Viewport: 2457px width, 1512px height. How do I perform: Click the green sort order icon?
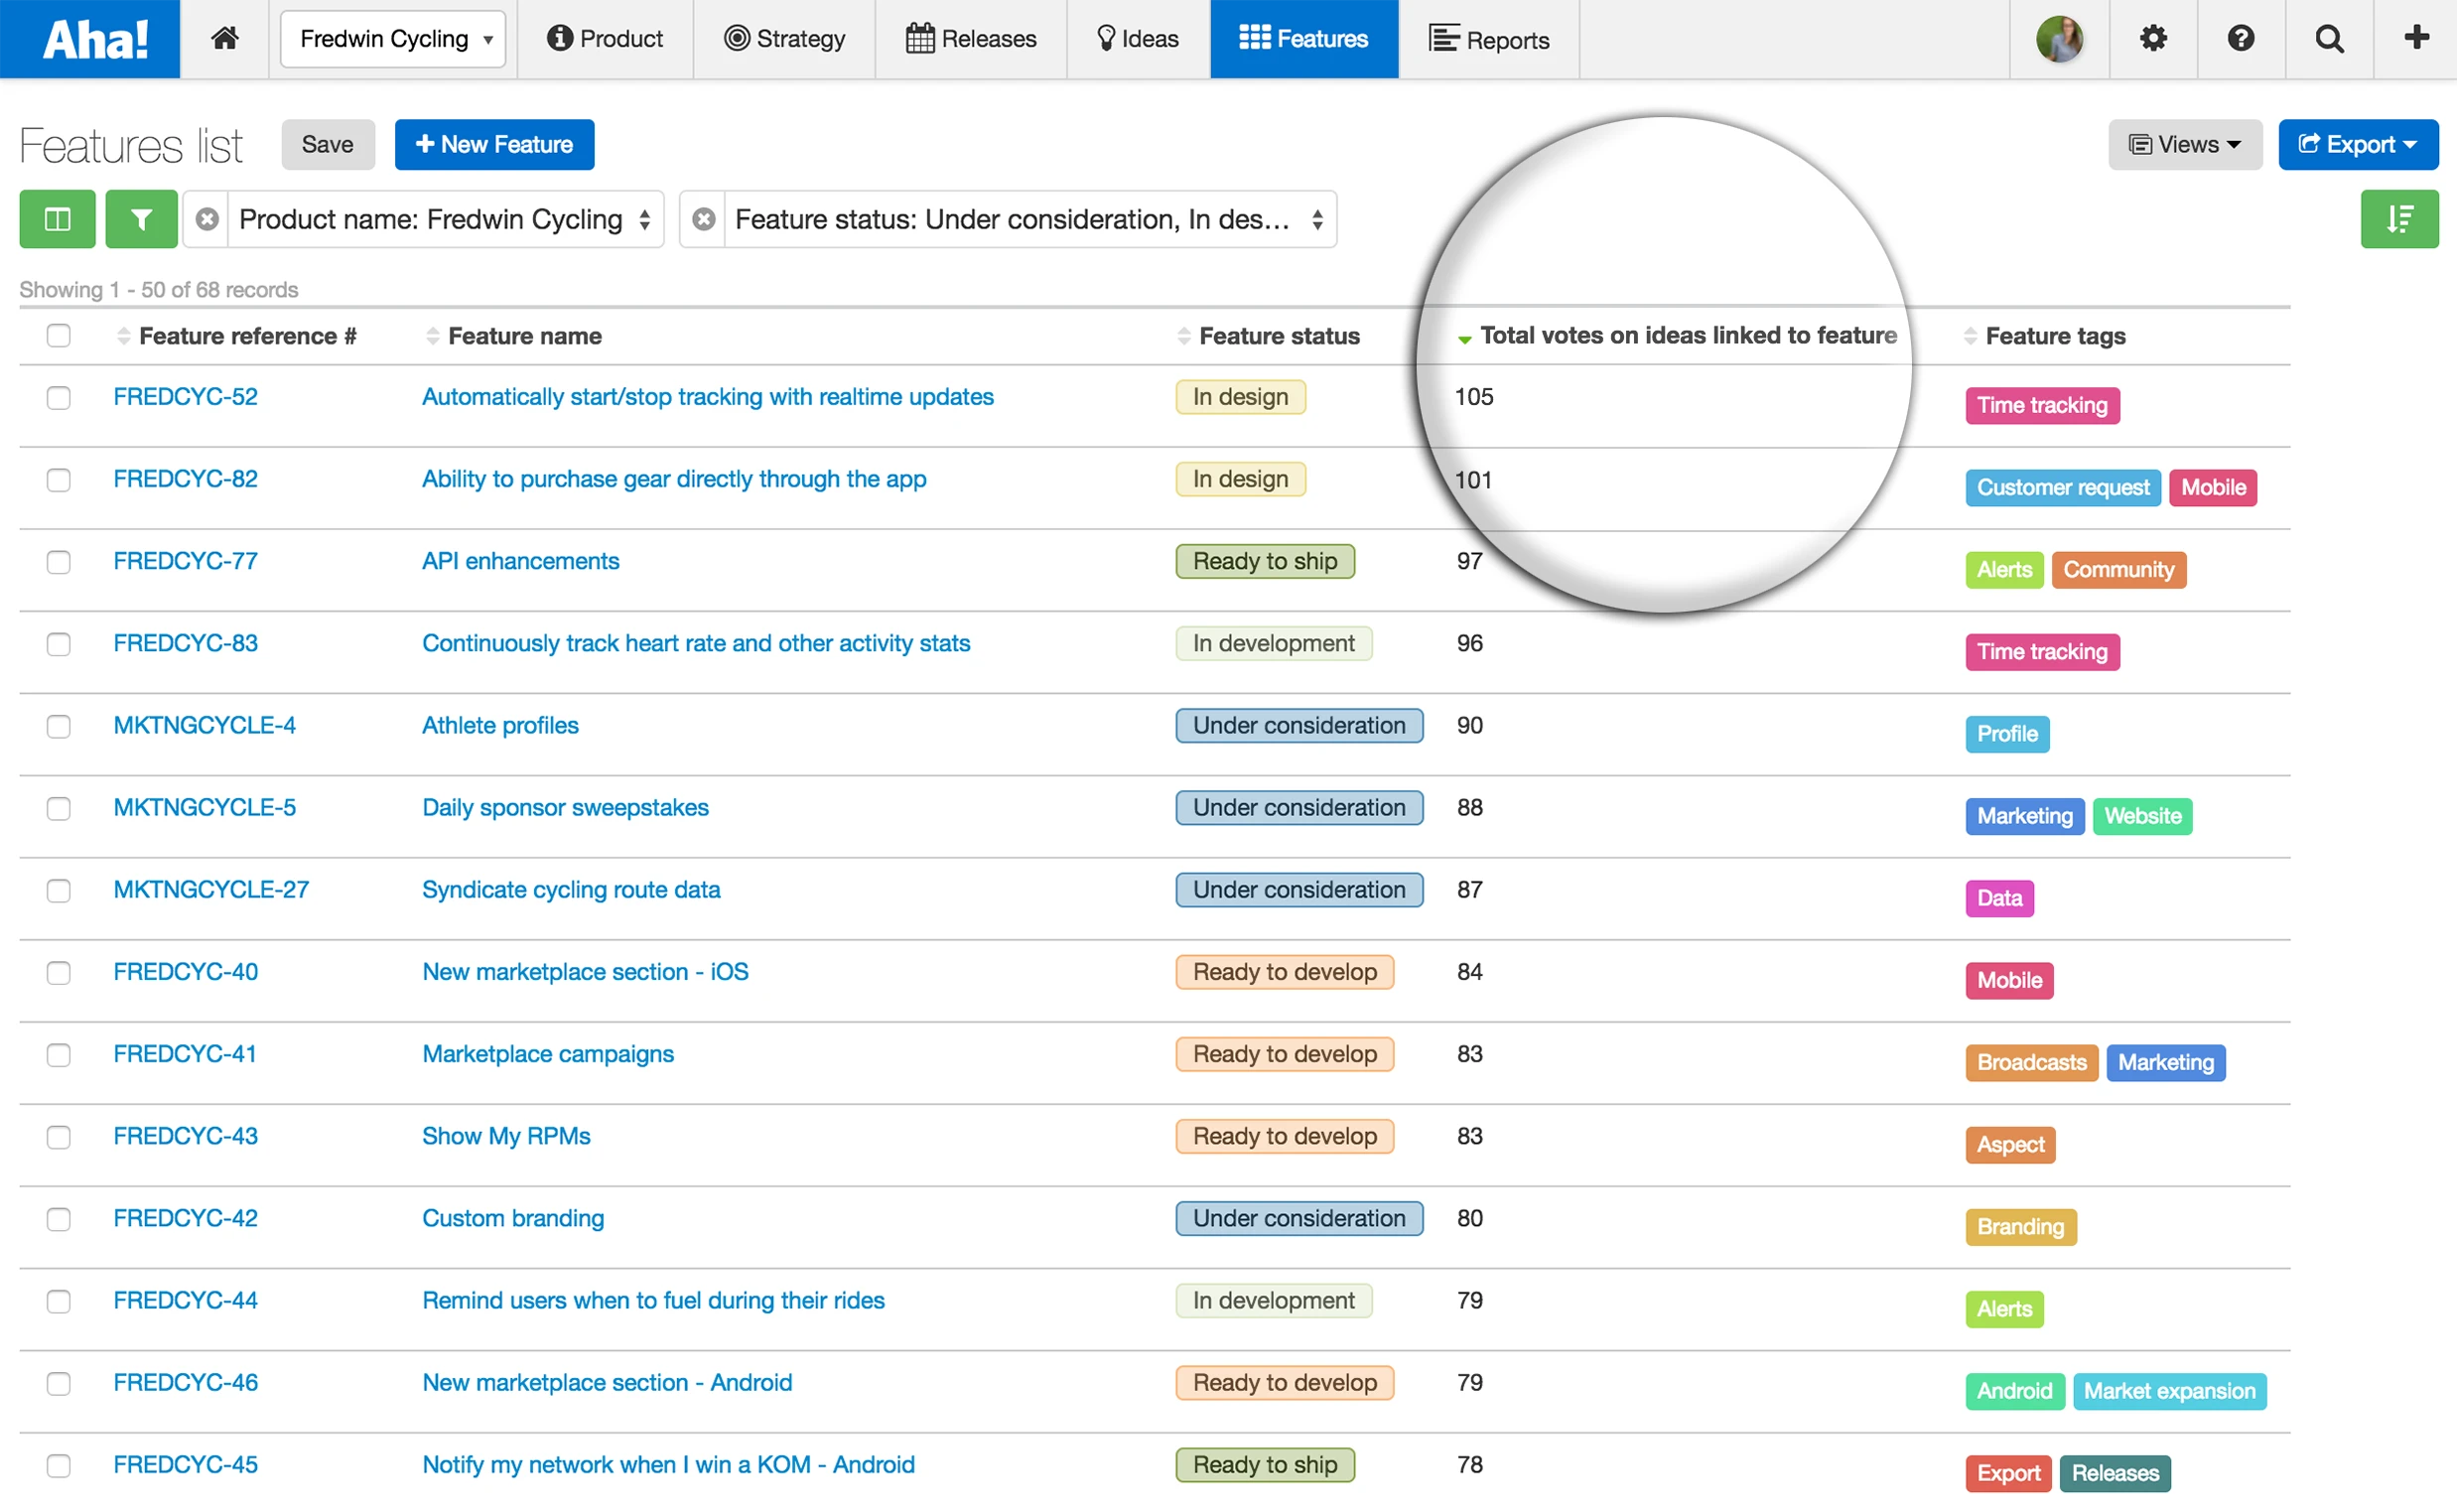pyautogui.click(x=2399, y=219)
